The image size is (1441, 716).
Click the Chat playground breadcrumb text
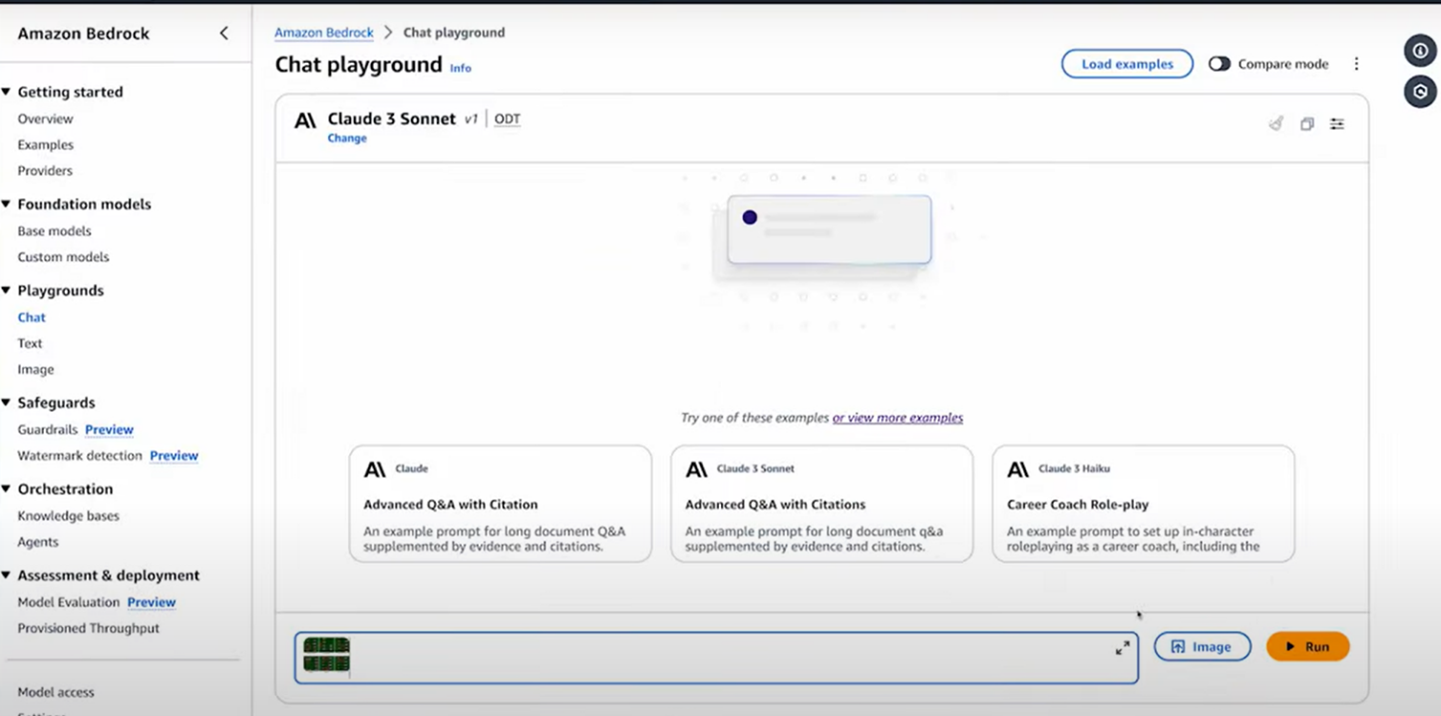coord(454,33)
